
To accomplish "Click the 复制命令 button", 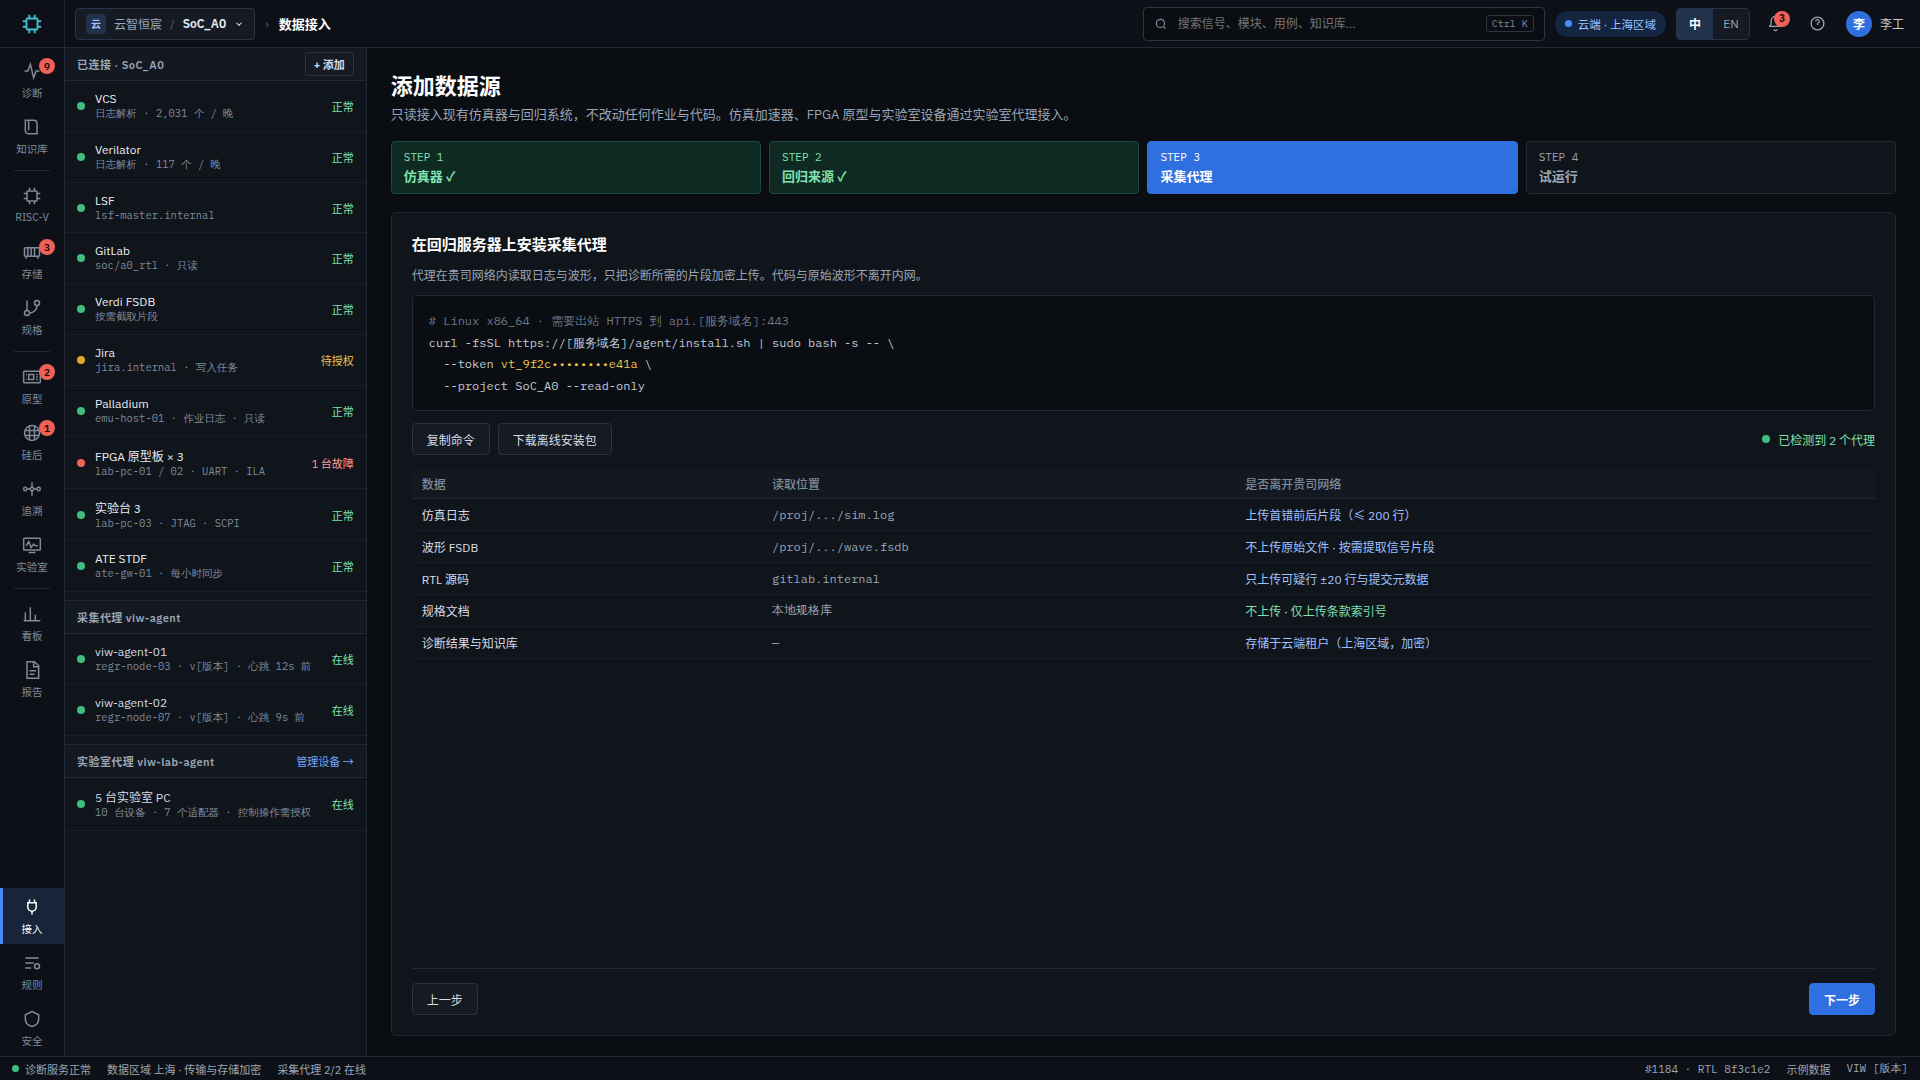I will [x=451, y=440].
